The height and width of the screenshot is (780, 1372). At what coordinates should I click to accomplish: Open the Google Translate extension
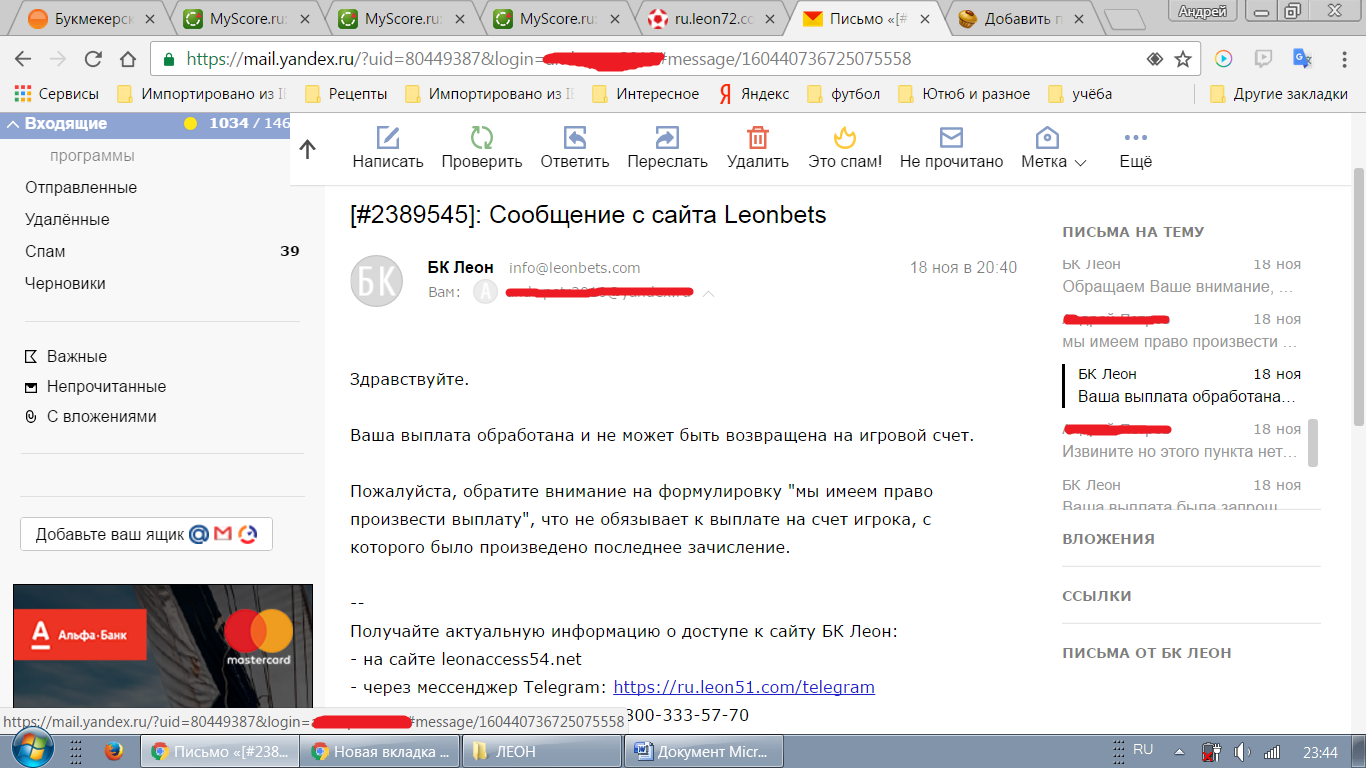(x=1302, y=59)
